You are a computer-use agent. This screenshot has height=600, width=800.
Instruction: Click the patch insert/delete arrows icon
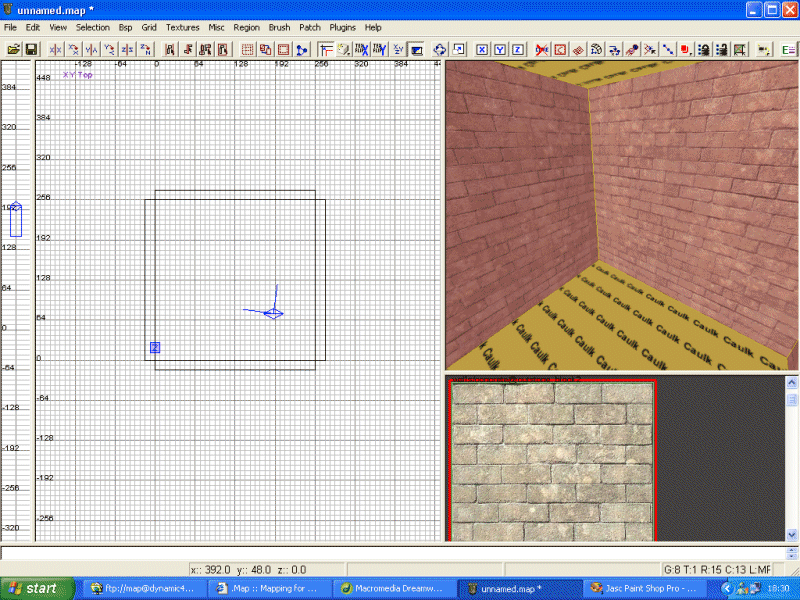pos(614,49)
